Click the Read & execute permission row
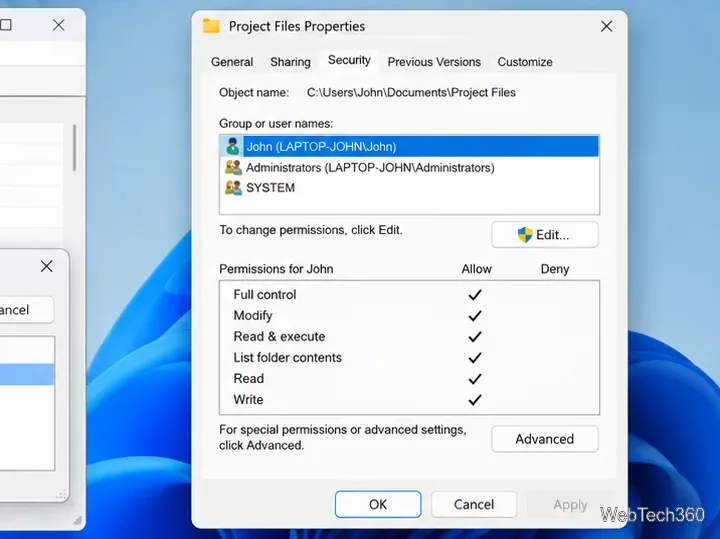Viewport: 720px width, 539px height. pos(409,337)
